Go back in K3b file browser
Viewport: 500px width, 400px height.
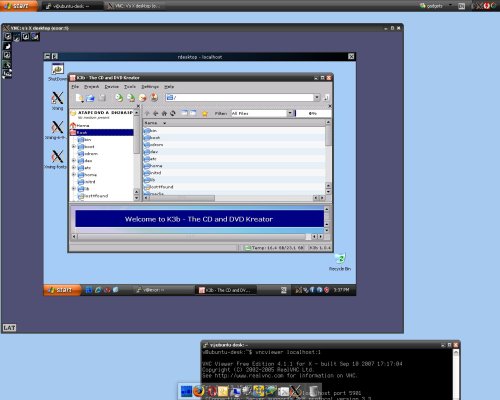tap(155, 113)
